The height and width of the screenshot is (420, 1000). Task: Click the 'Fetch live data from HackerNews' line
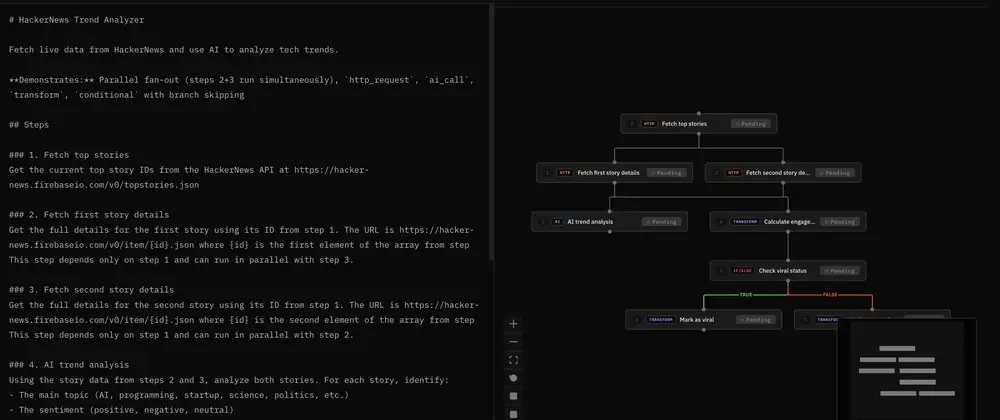click(x=174, y=50)
